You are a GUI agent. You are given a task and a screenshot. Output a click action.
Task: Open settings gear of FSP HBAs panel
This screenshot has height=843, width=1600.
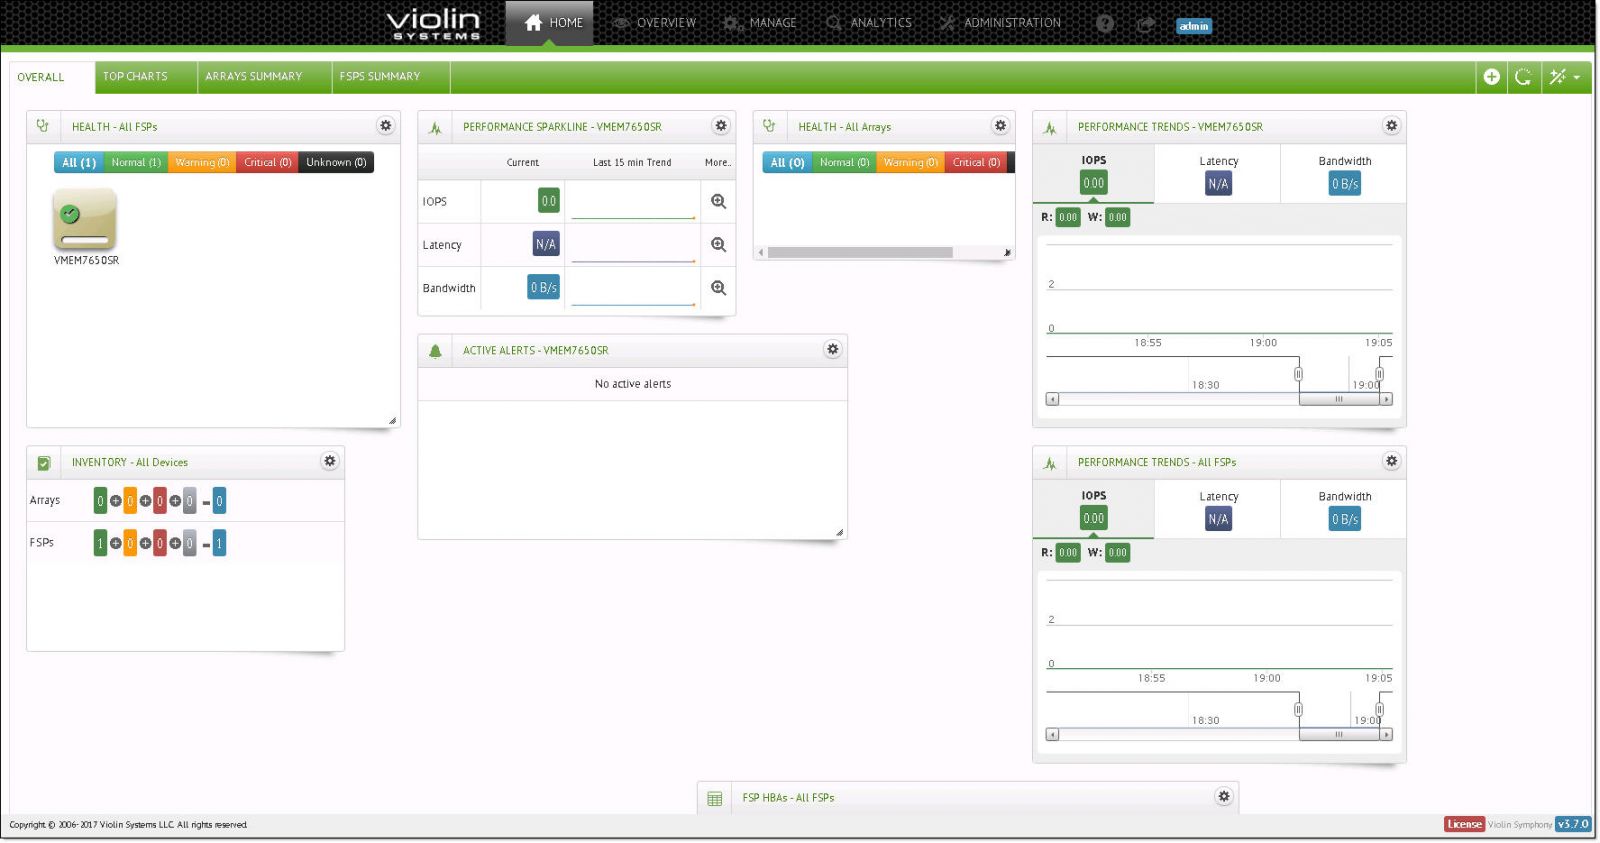pyautogui.click(x=1223, y=796)
